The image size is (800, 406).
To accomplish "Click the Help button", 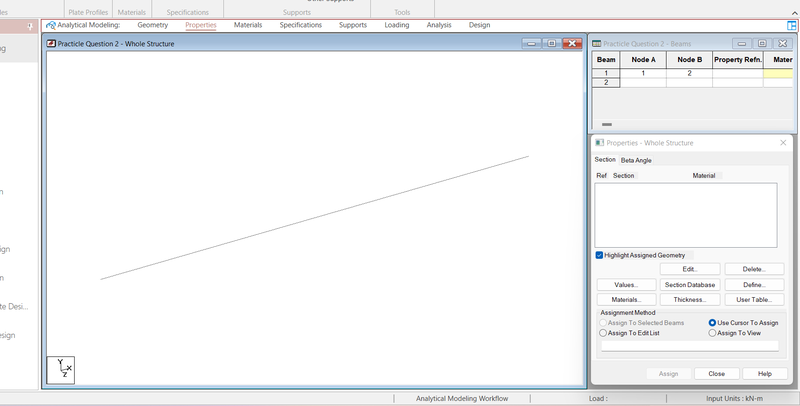I will pos(764,374).
